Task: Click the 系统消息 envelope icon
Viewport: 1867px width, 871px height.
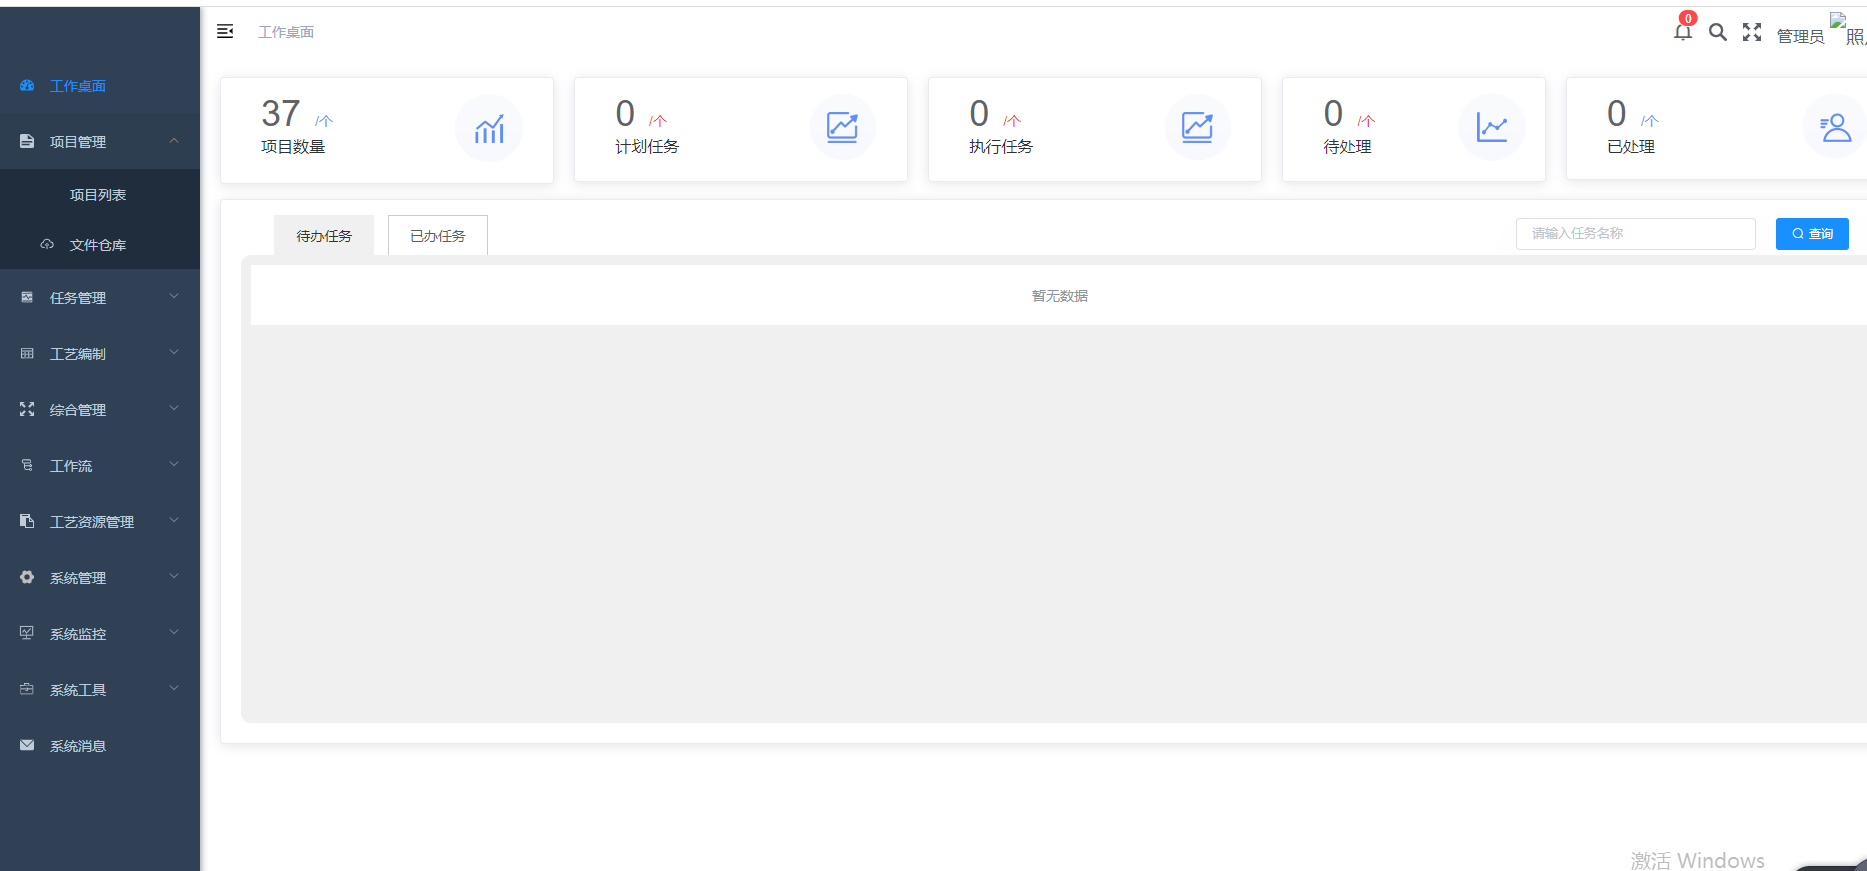Action: click(x=27, y=746)
